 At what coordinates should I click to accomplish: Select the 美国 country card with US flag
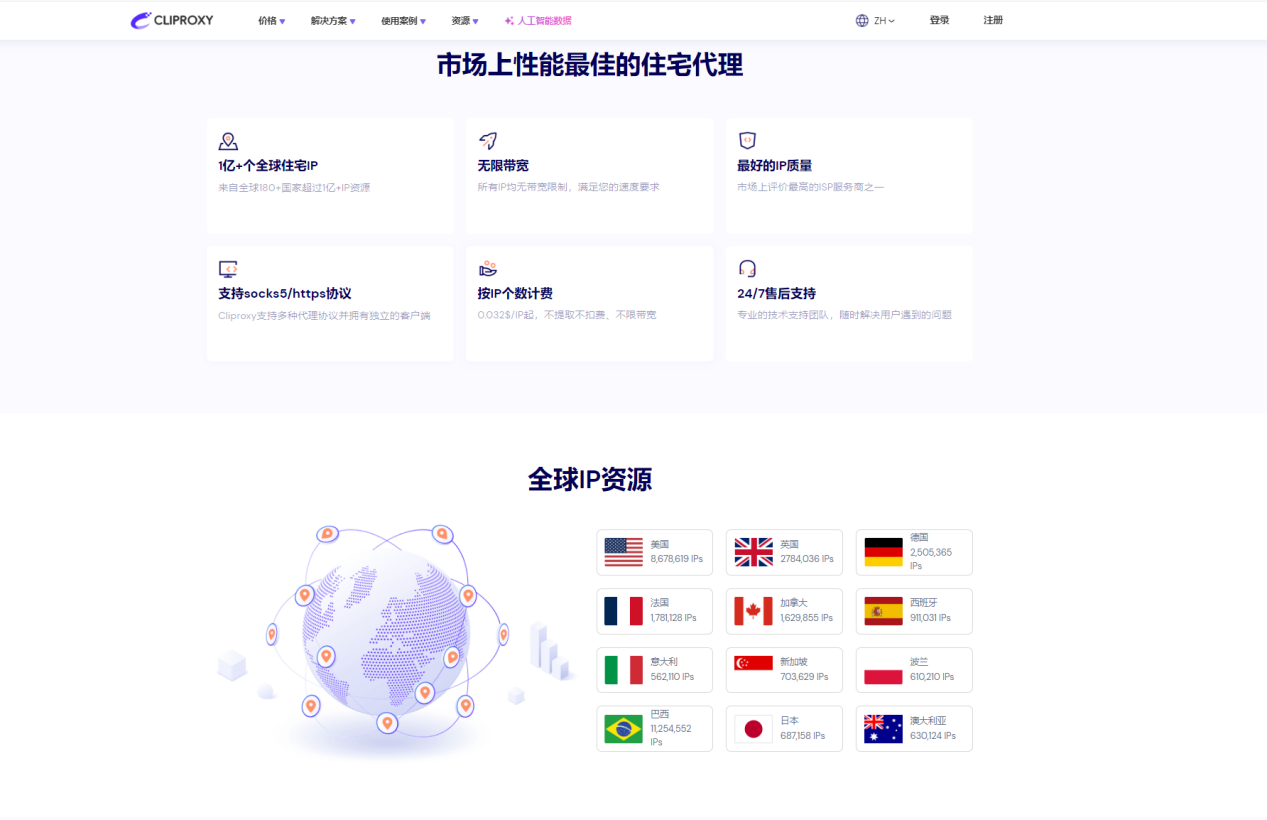point(654,552)
